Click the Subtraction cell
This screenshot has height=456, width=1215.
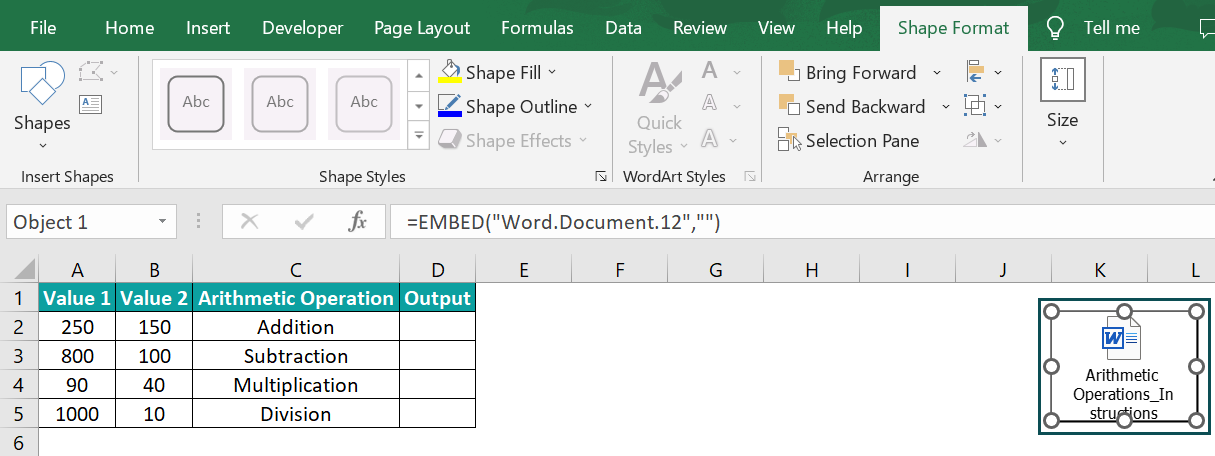click(295, 356)
